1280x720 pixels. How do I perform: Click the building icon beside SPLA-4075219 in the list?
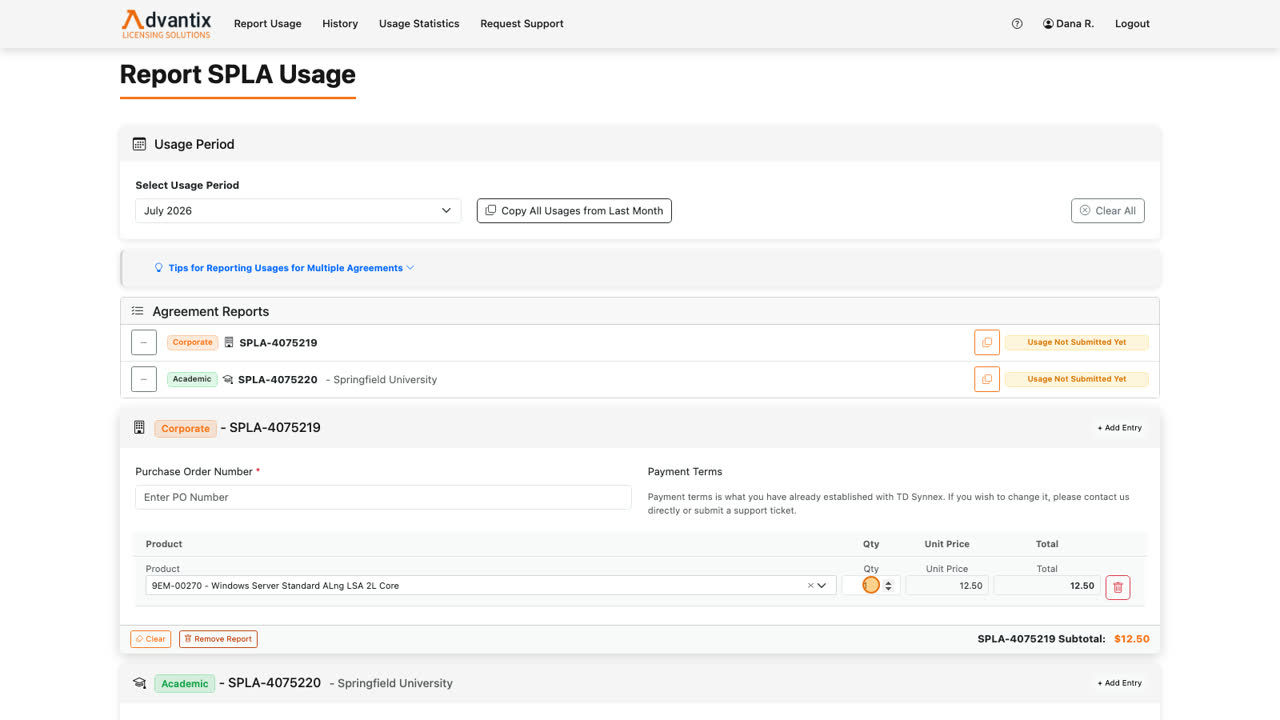pos(229,343)
